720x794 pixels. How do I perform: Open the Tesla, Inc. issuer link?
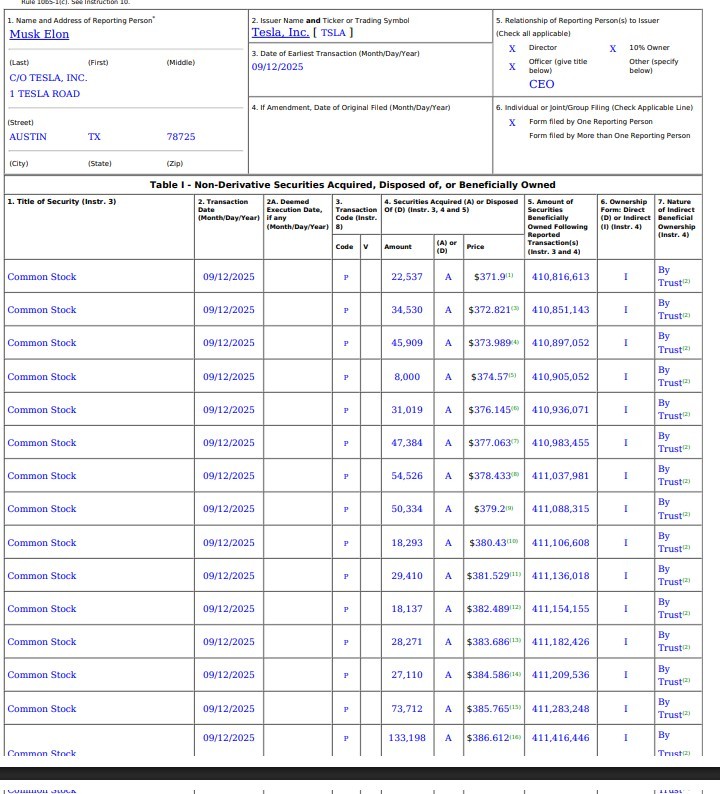[280, 33]
